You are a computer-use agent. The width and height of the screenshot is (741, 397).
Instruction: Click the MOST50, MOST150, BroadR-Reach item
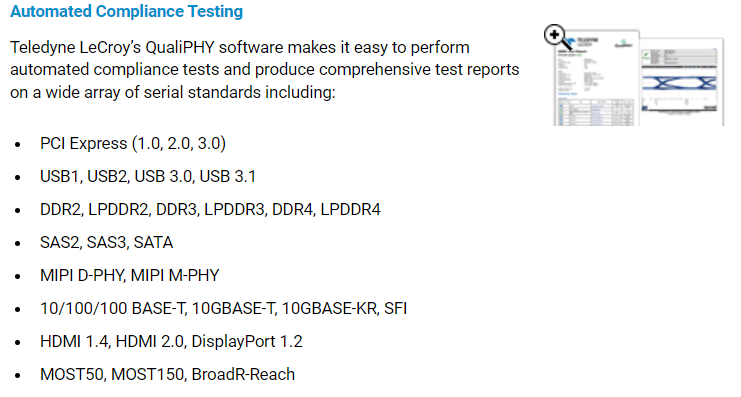pyautogui.click(x=167, y=374)
